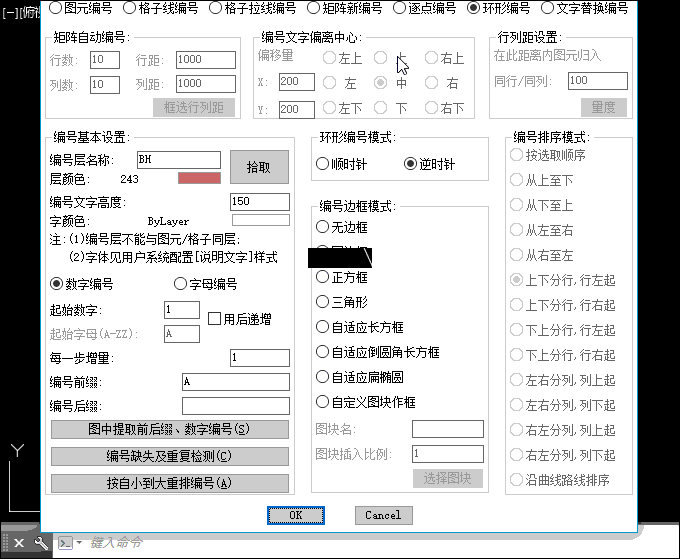Click the Cancel button
The width and height of the screenshot is (680, 559).
pyautogui.click(x=383, y=515)
